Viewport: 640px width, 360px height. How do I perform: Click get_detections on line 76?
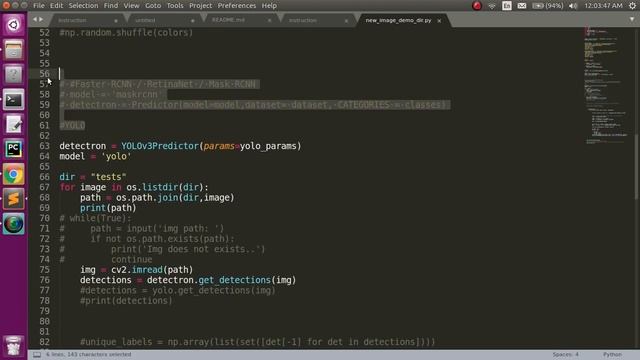(x=234, y=280)
